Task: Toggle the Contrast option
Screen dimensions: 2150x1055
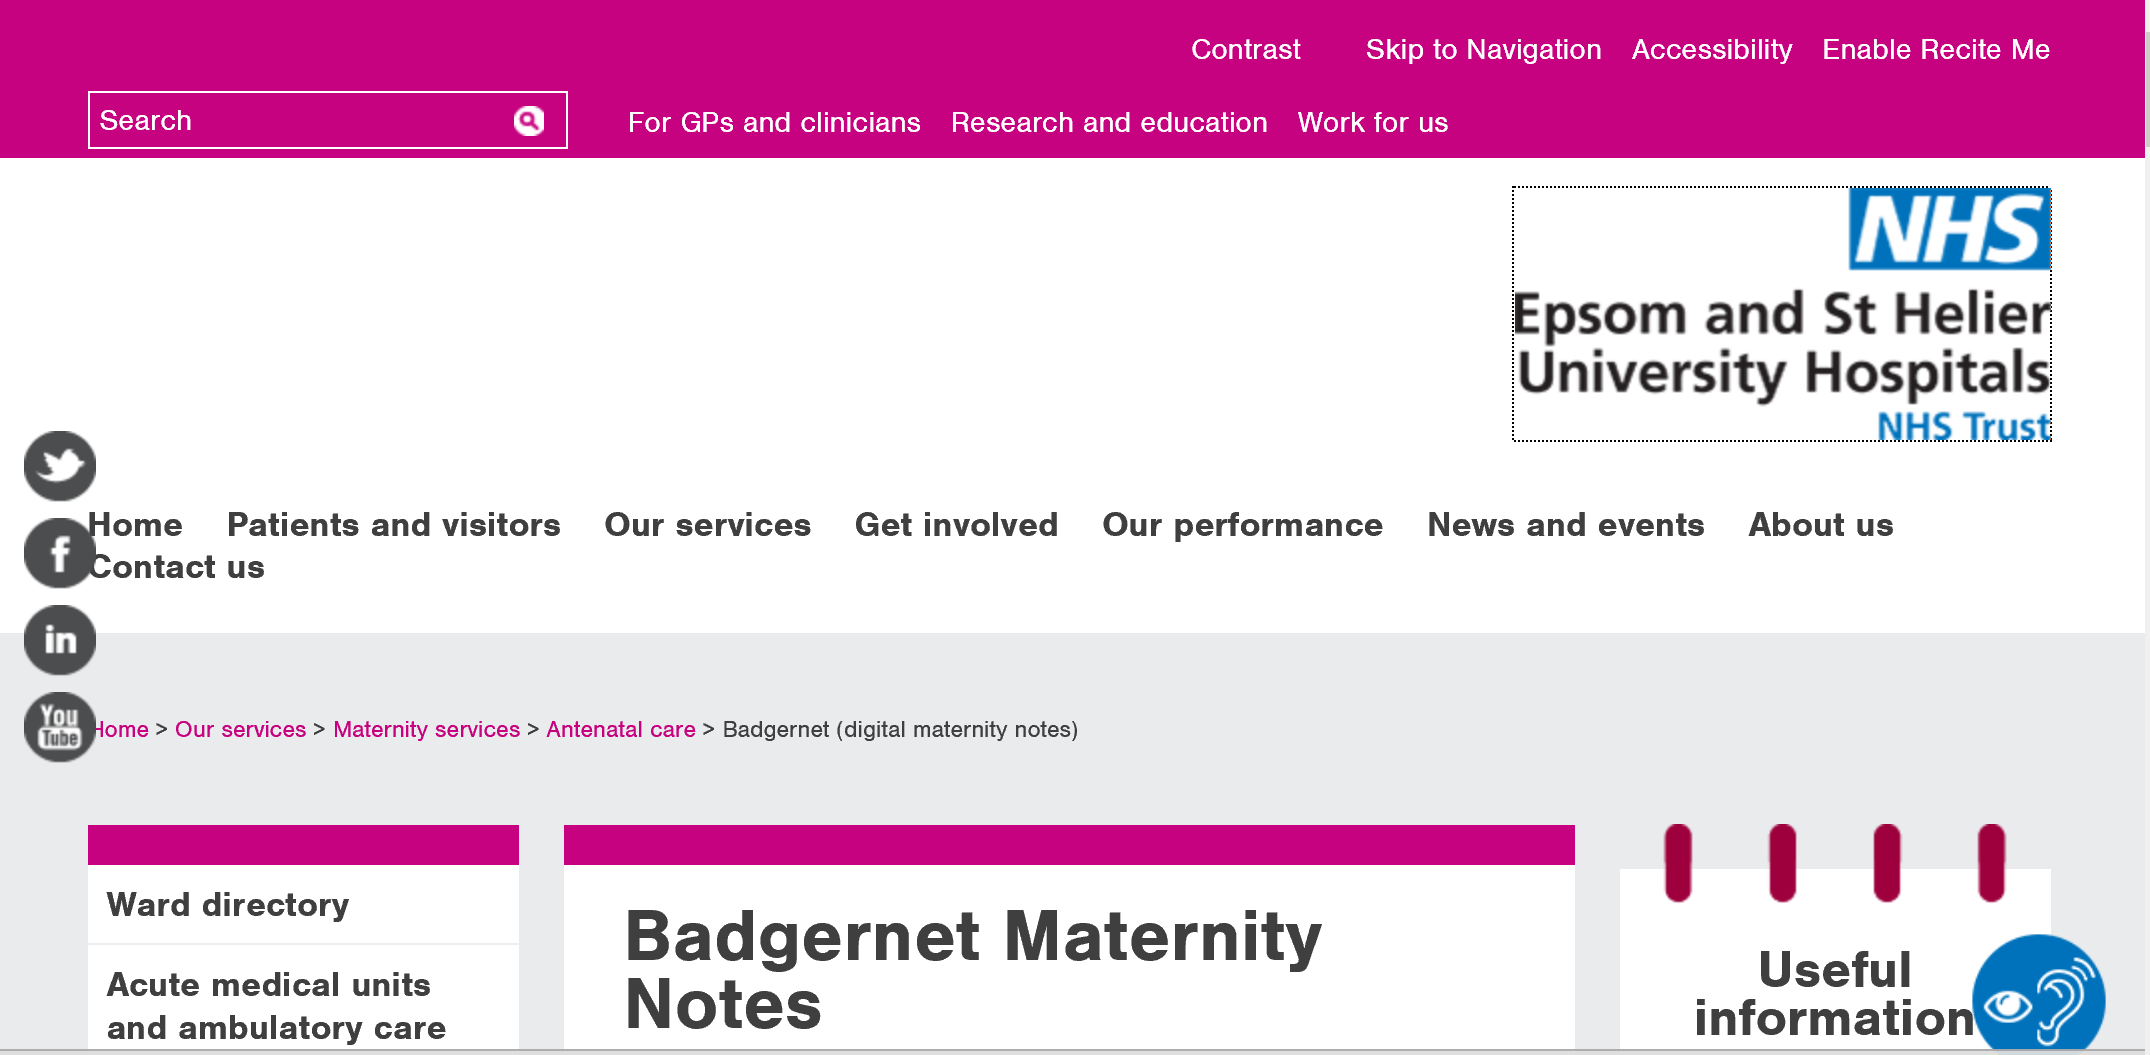Action: click(x=1245, y=49)
